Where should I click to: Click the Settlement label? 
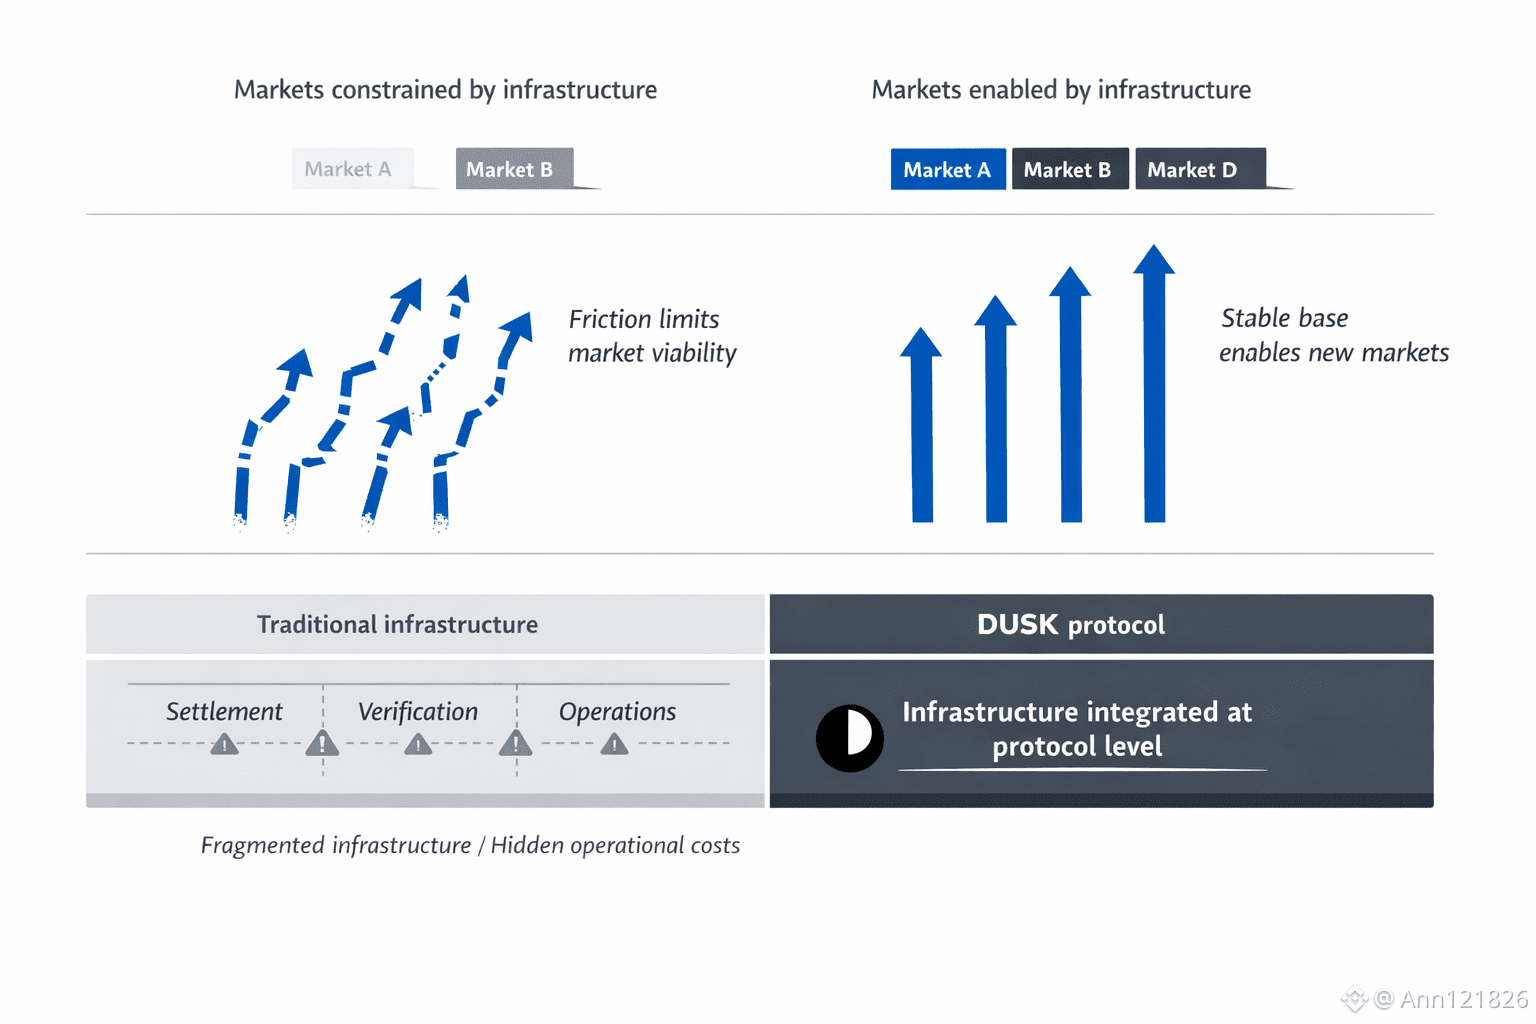[x=224, y=711]
